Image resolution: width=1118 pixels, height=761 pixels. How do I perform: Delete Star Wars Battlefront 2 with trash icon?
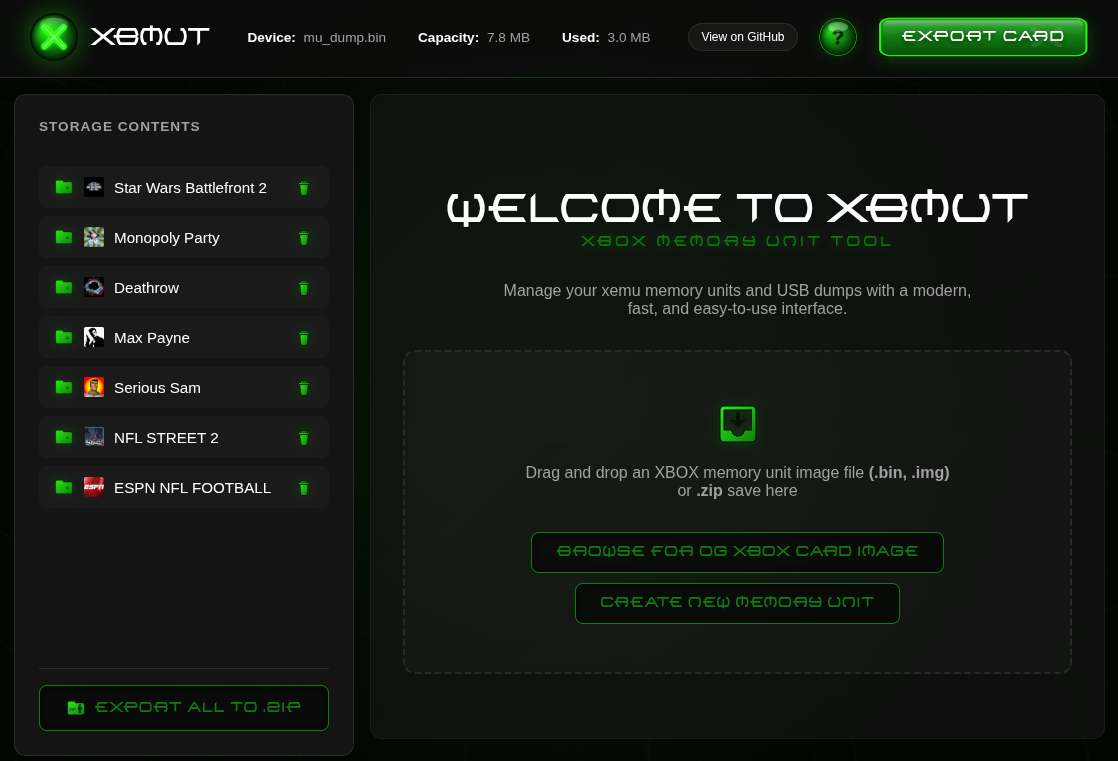(x=303, y=187)
